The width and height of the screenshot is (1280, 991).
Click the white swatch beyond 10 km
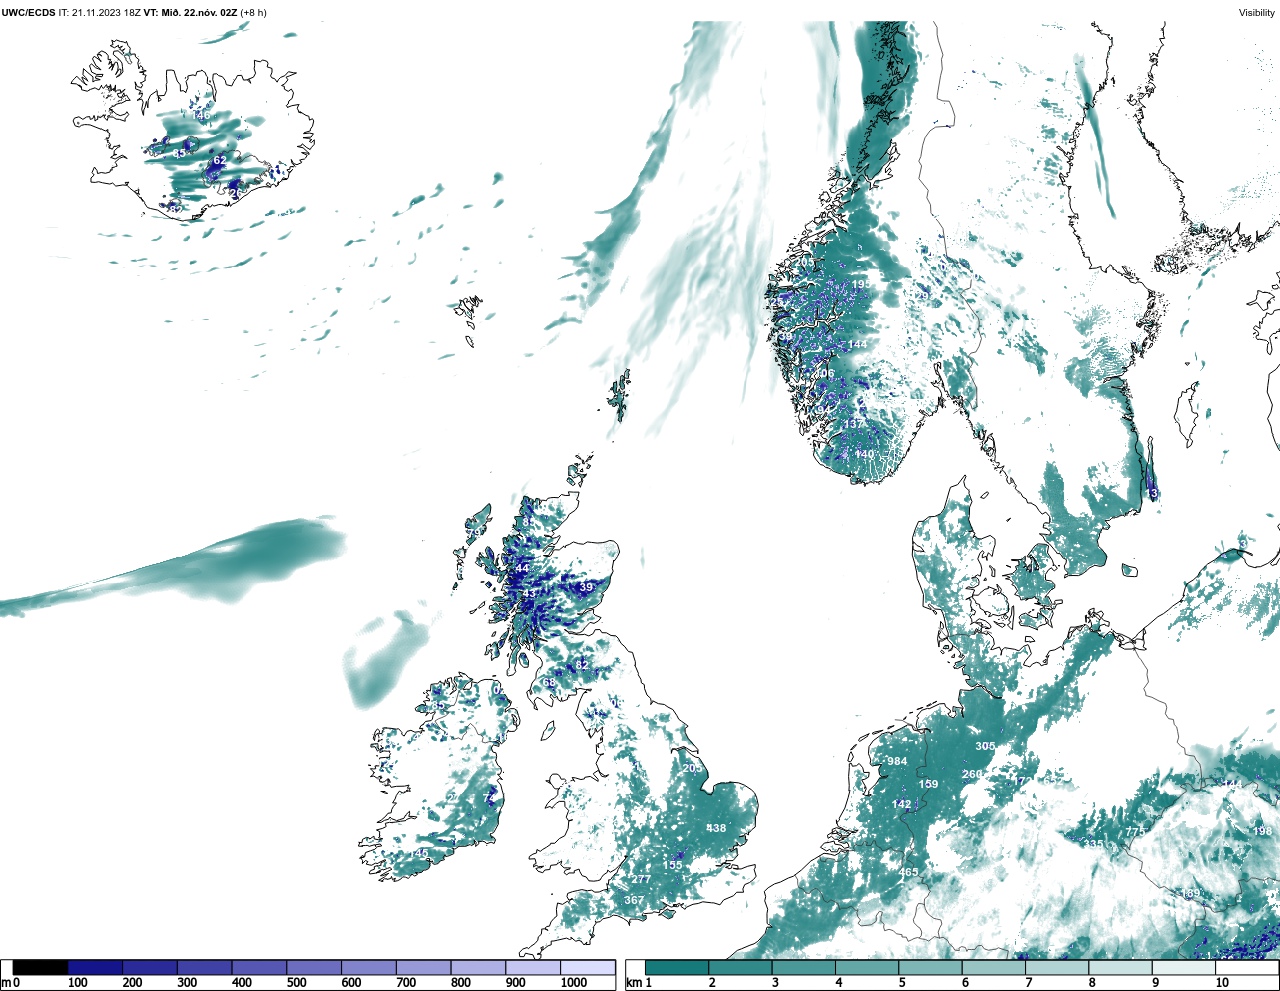pyautogui.click(x=1247, y=967)
